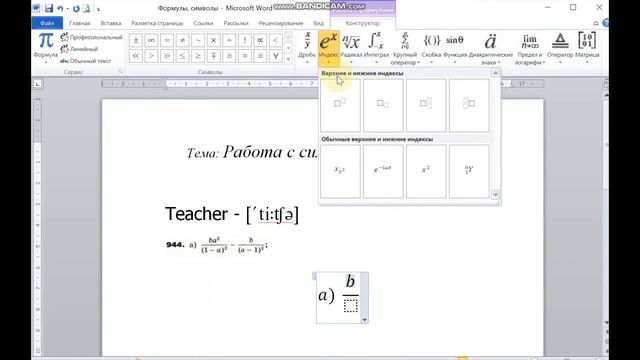Screen dimensions: 640x360
Task: Insert the common x sub y squared preset
Action: tap(340, 171)
